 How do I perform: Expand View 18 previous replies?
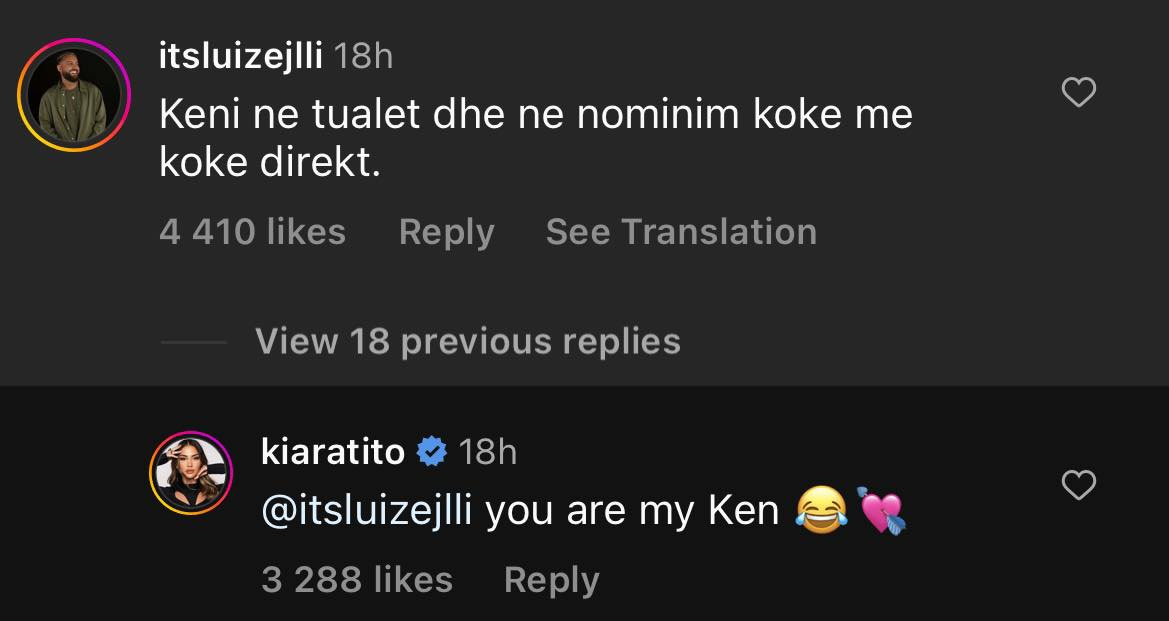coord(467,342)
